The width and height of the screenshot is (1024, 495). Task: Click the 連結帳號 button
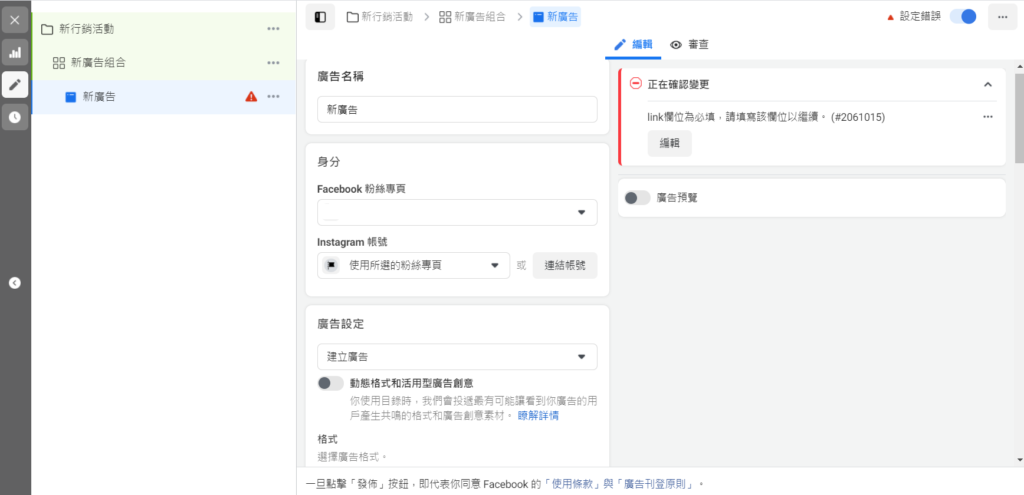click(565, 265)
